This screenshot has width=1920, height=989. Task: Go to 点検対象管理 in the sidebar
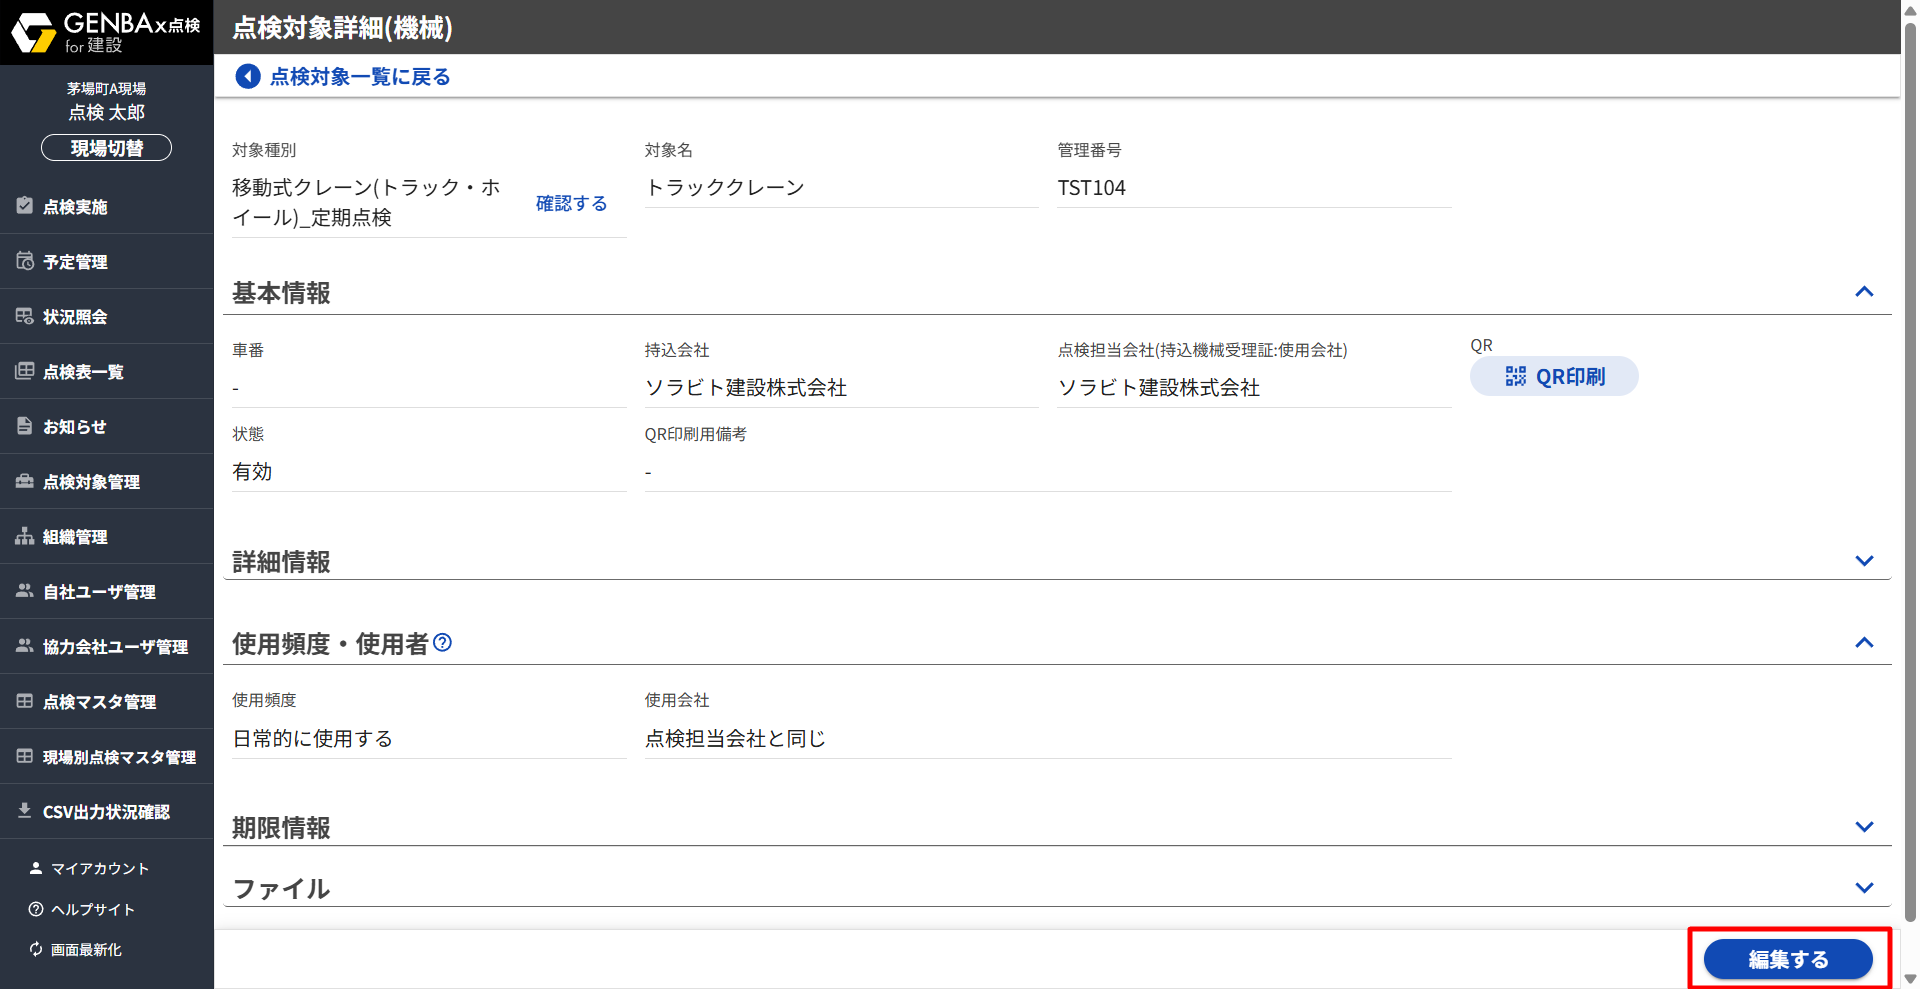coord(91,482)
